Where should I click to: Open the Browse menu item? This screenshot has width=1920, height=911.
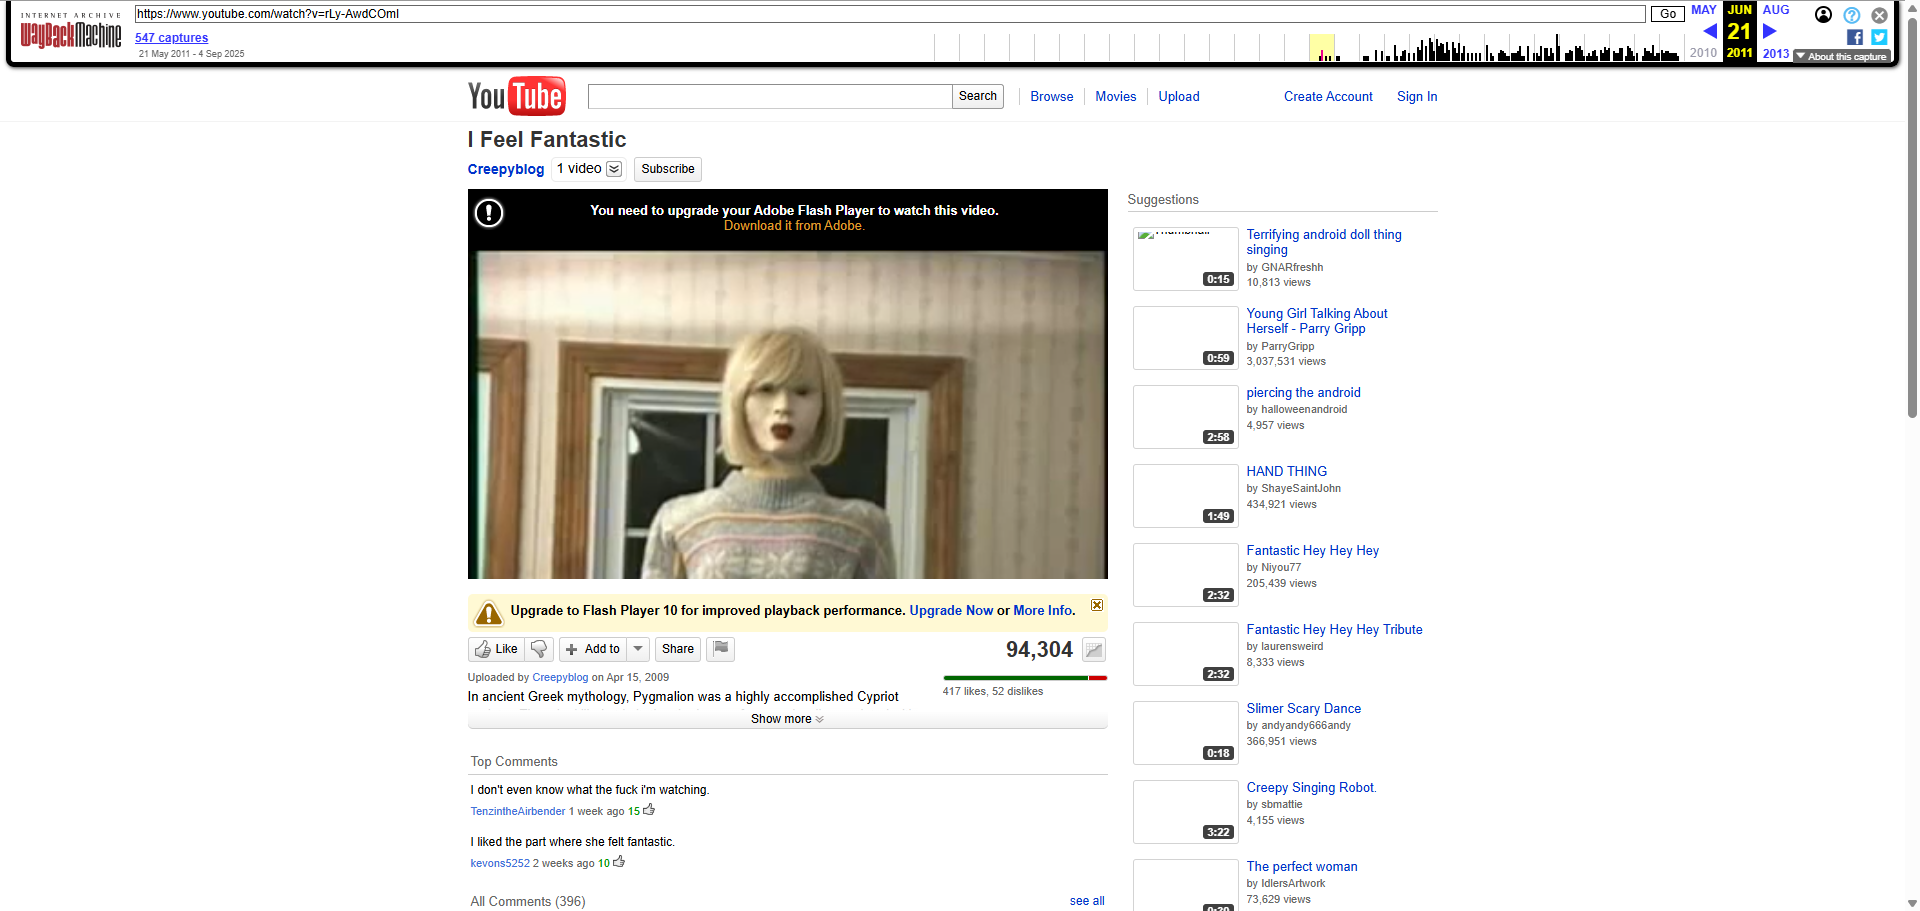point(1051,97)
